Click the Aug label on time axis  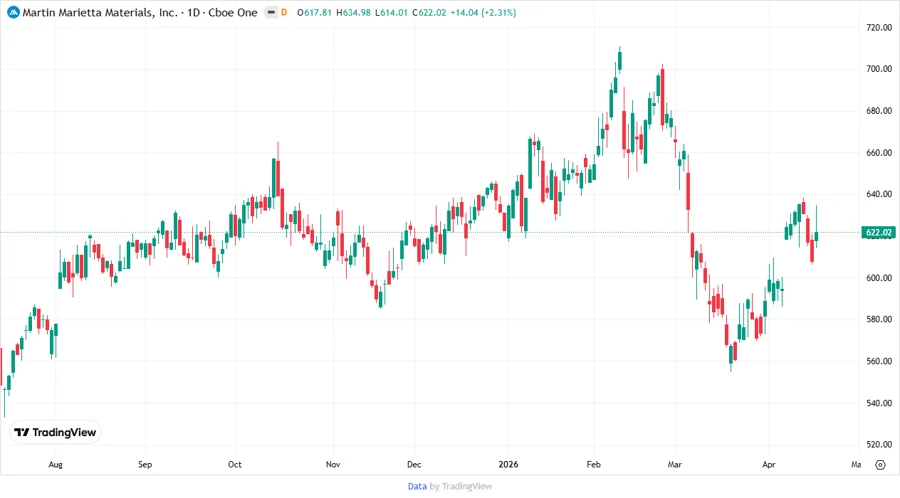(56, 464)
